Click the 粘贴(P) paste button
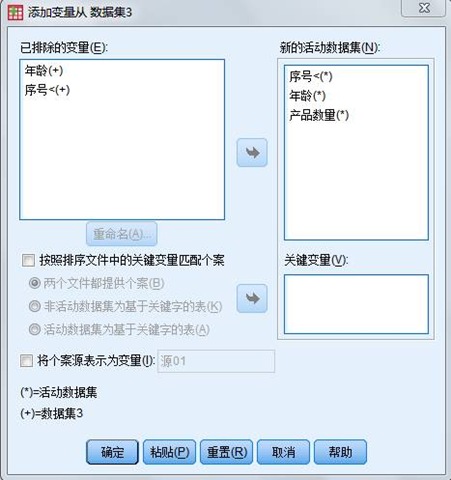451x480 pixels. [x=169, y=452]
